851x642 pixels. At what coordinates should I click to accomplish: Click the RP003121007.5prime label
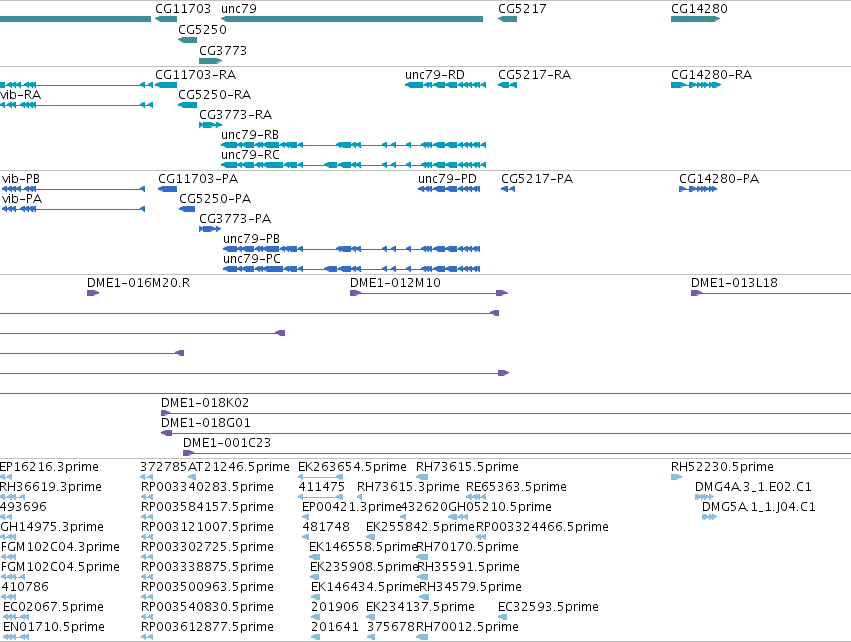tap(207, 527)
